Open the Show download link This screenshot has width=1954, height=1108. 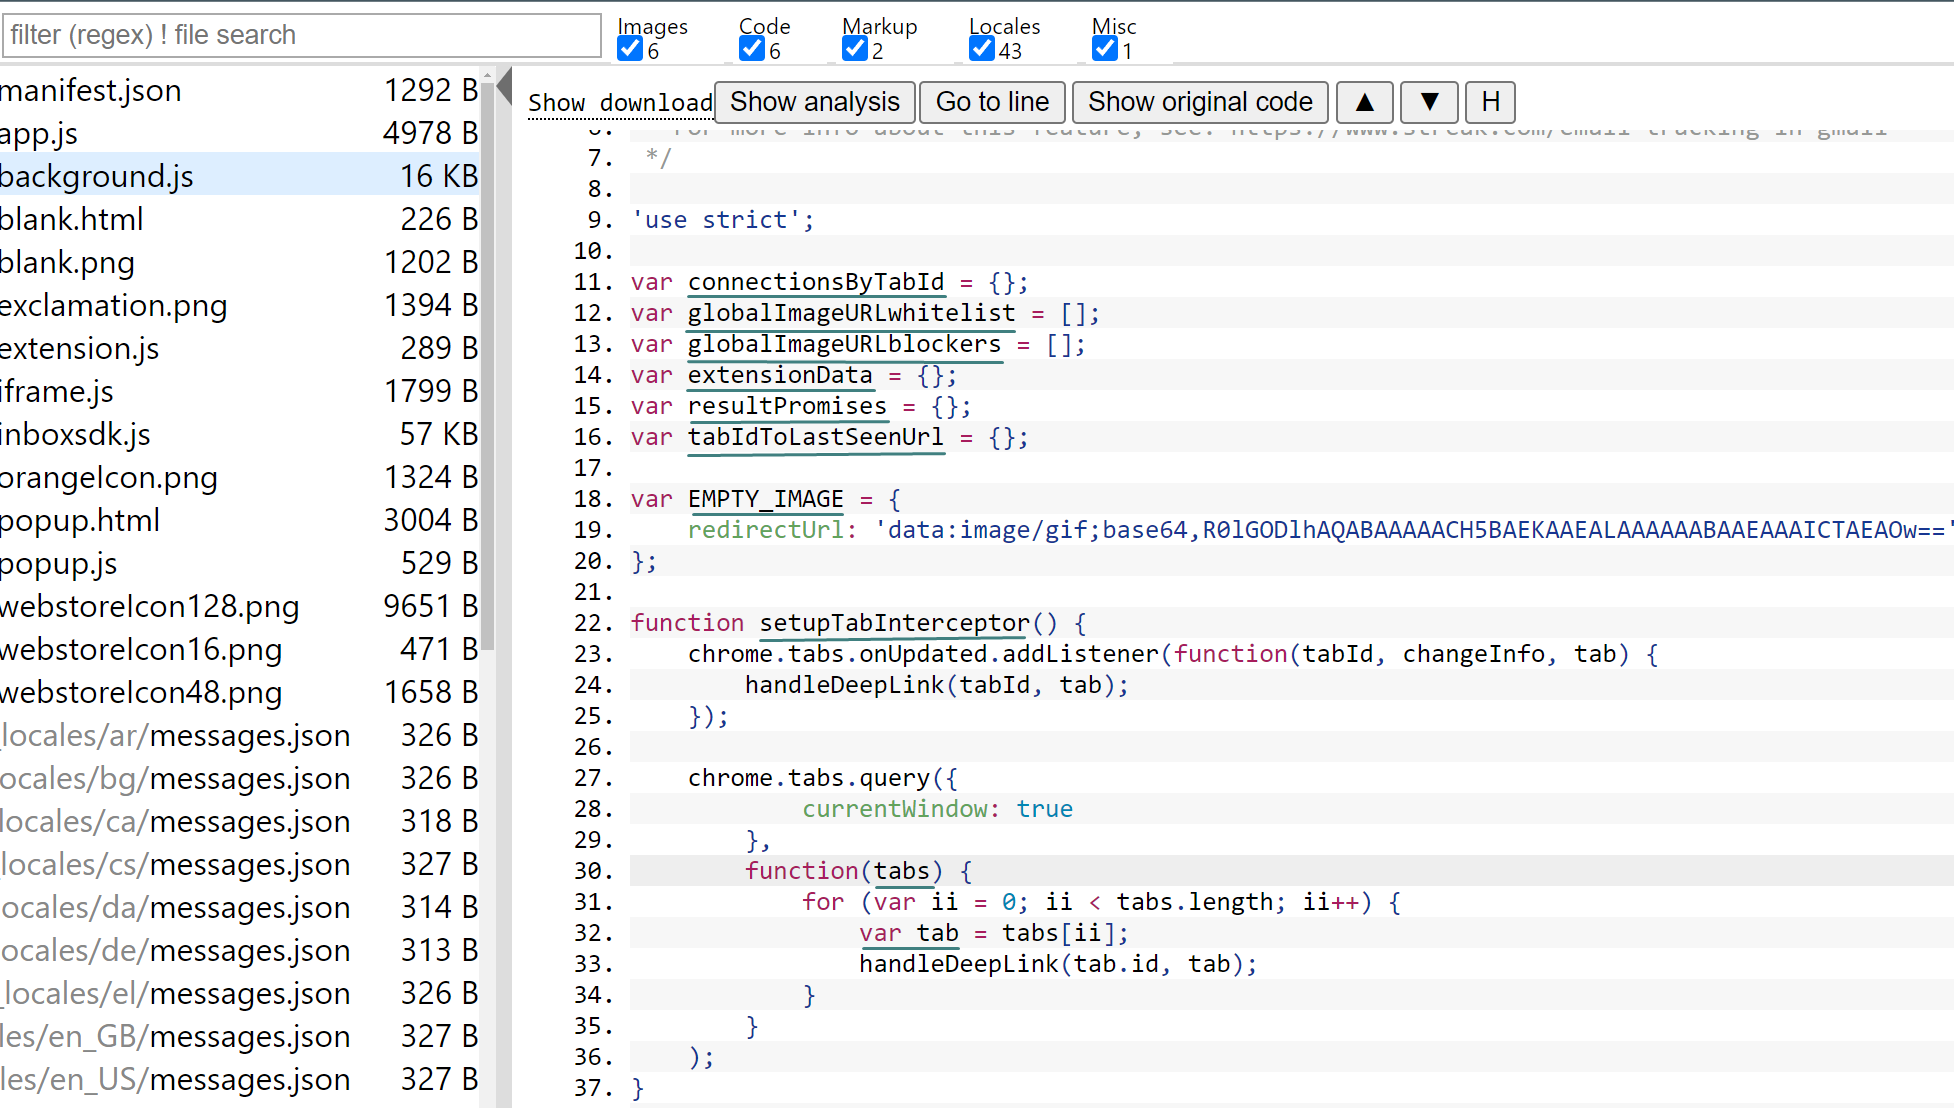point(620,102)
